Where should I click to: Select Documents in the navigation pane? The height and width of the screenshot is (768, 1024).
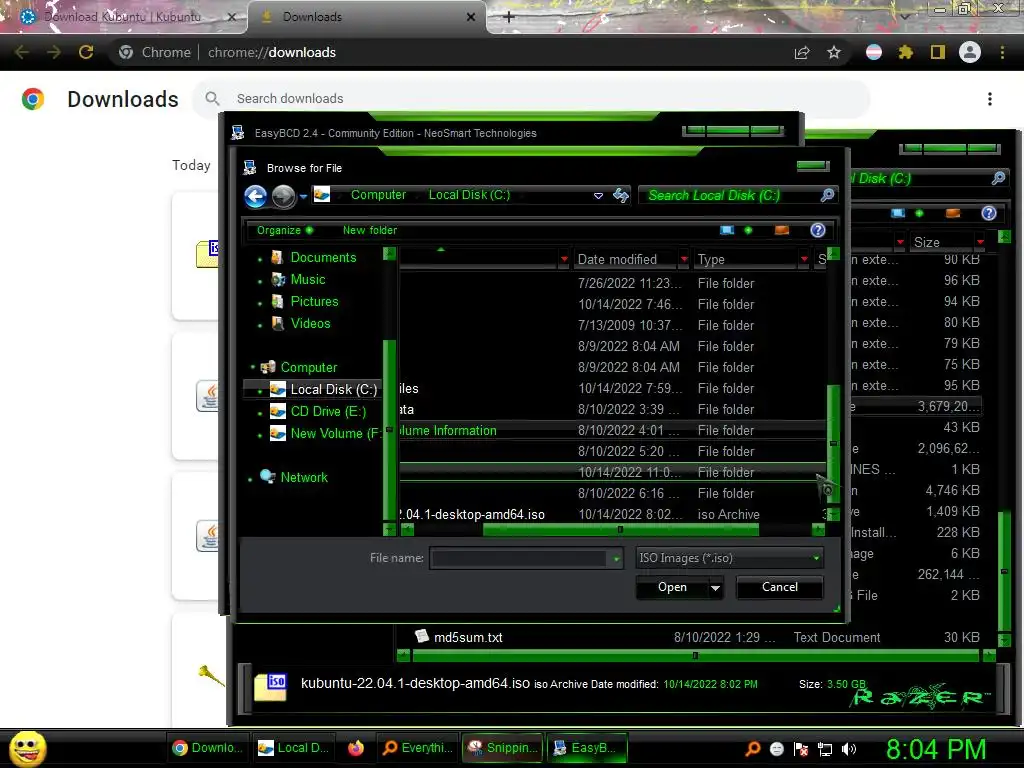(x=323, y=257)
